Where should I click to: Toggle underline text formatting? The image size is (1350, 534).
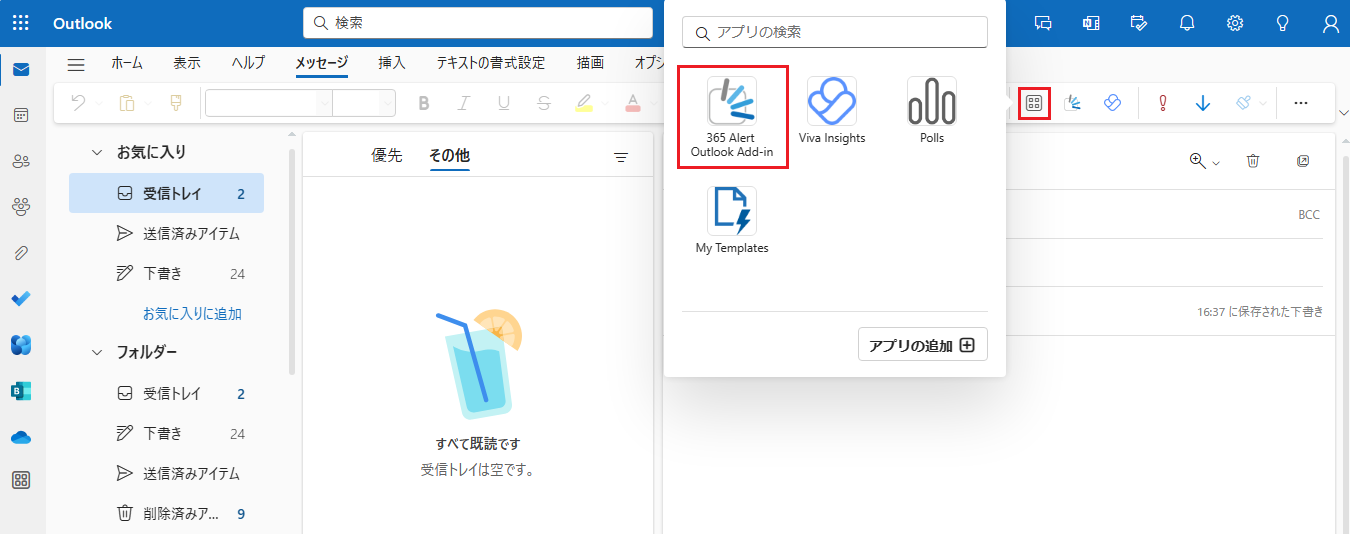pos(503,103)
